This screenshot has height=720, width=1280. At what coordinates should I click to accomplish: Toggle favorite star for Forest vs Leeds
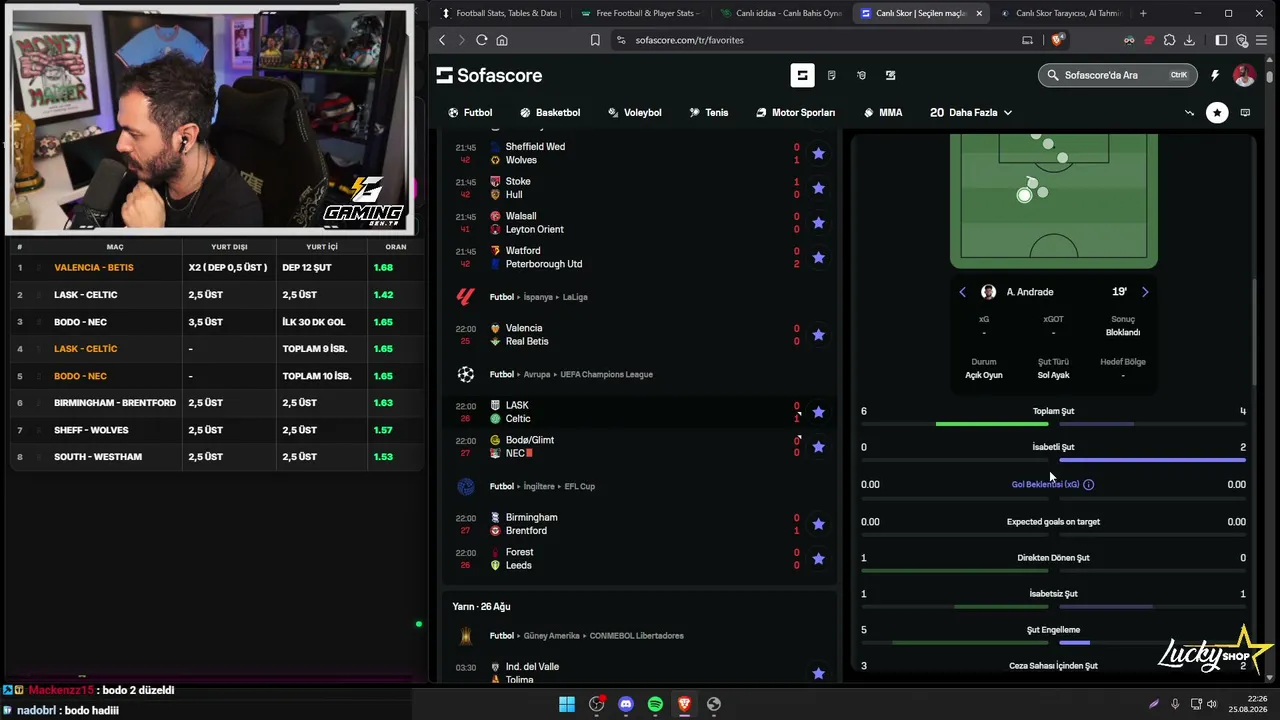[x=819, y=559]
